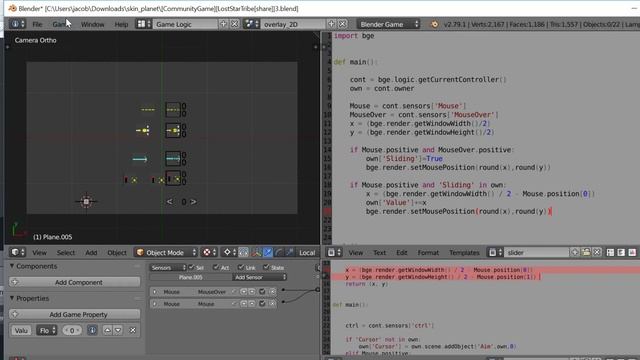Viewport: 640px width, 360px height.
Task: Open the 3D View editor type selector
Action: tap(17, 253)
